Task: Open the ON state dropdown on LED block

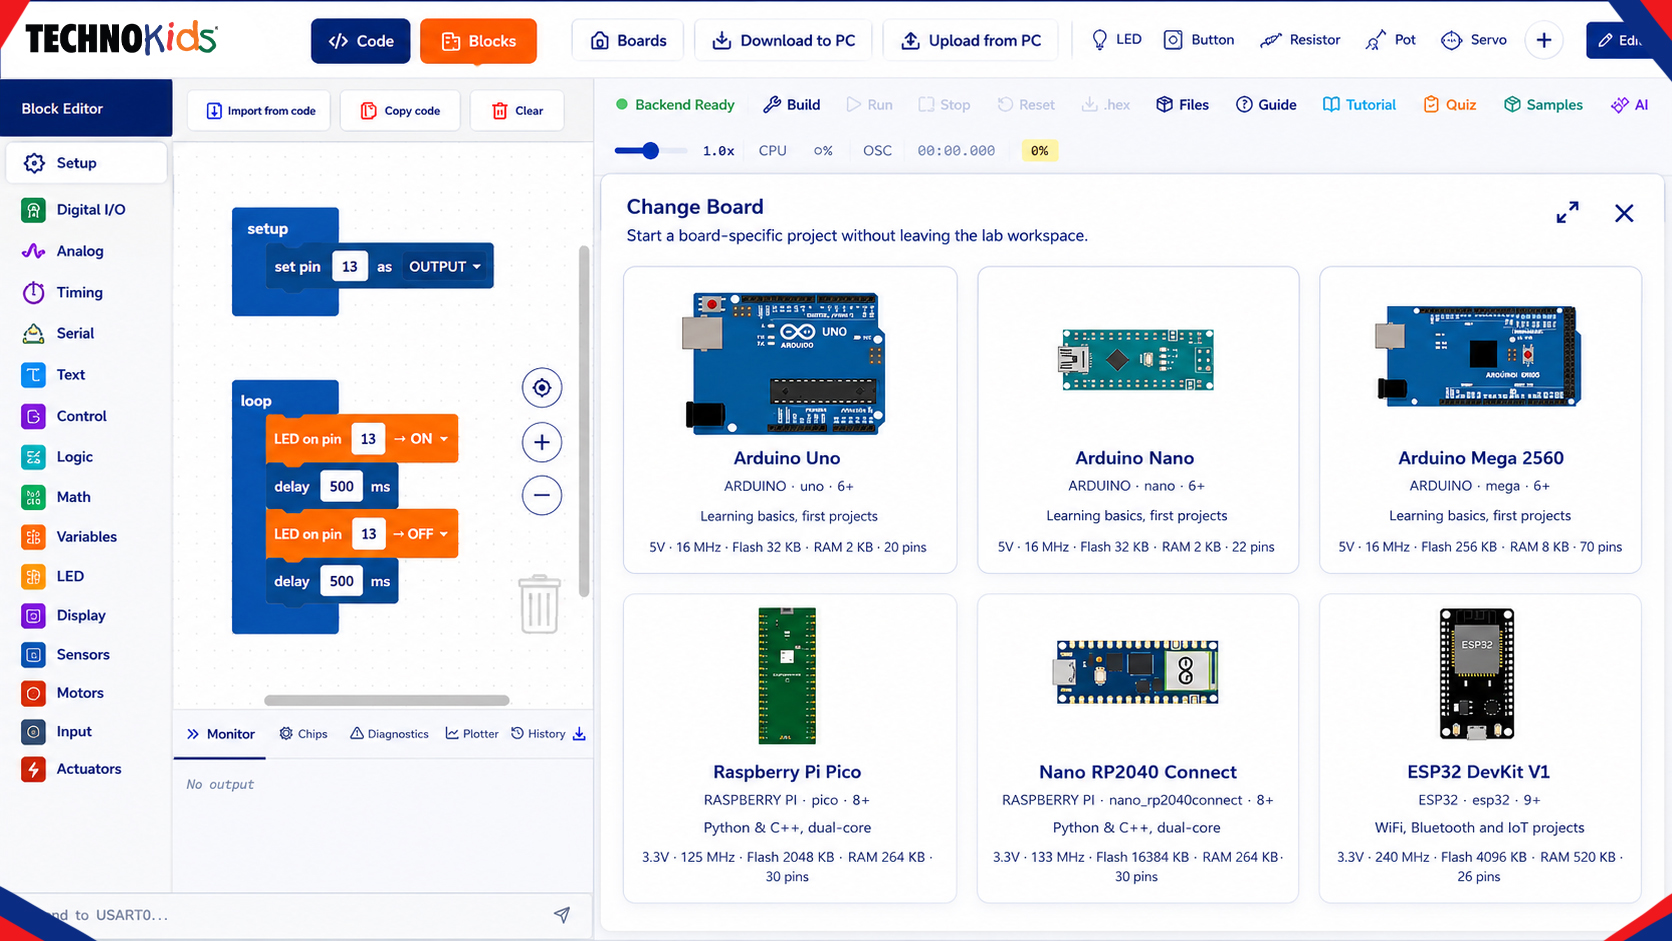Action: coord(421,439)
